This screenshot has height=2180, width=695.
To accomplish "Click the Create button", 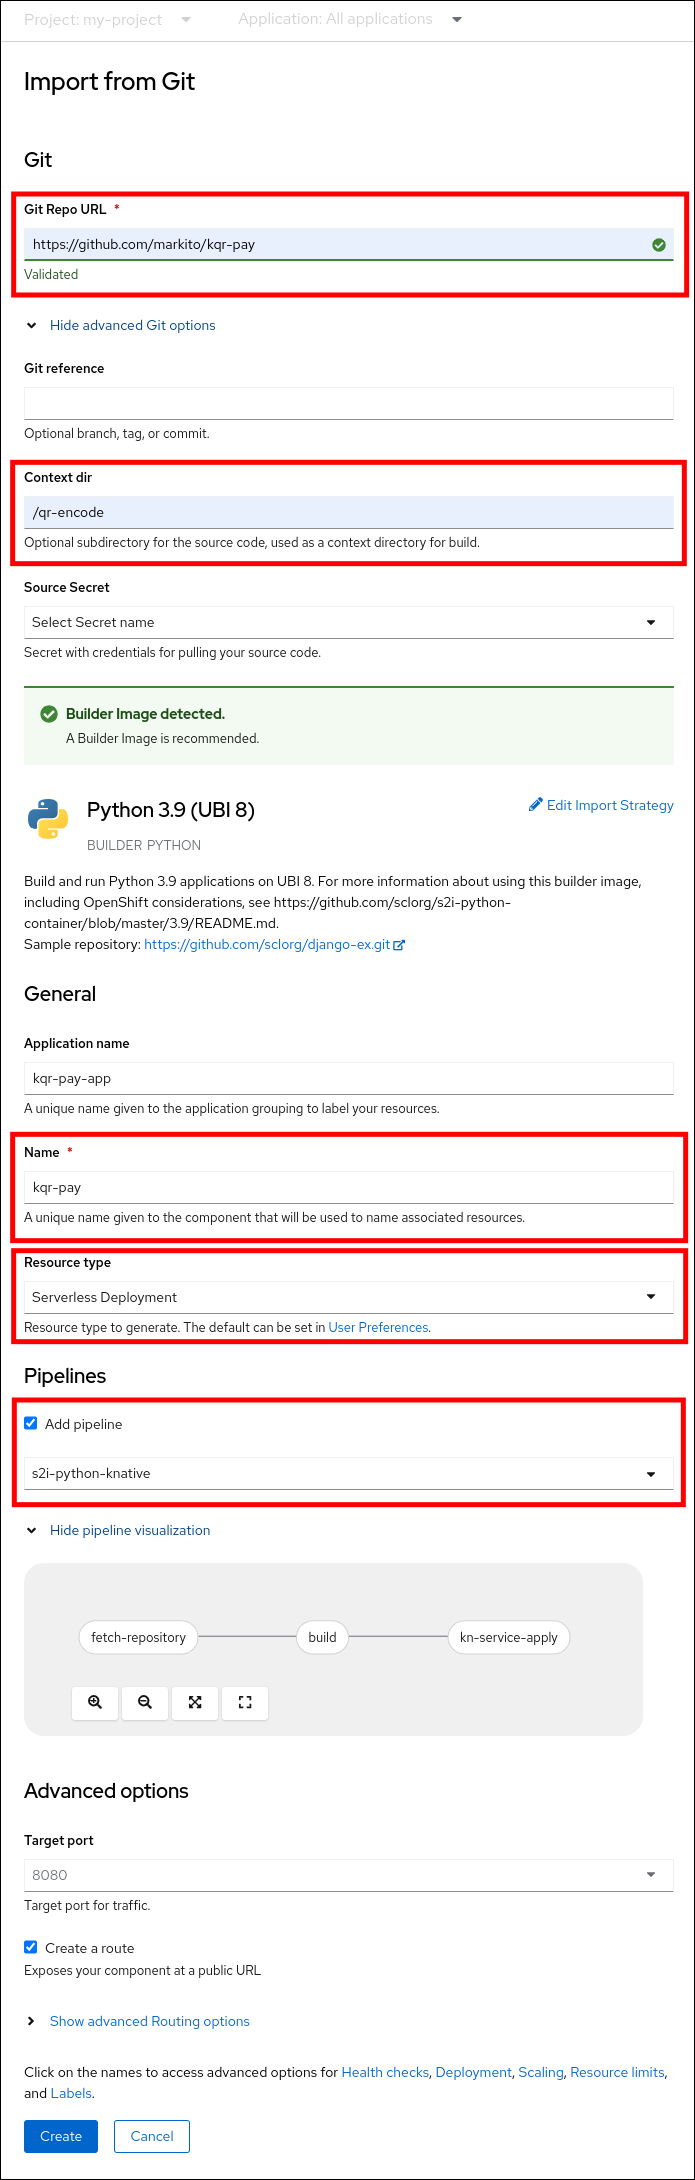I will 60,2136.
